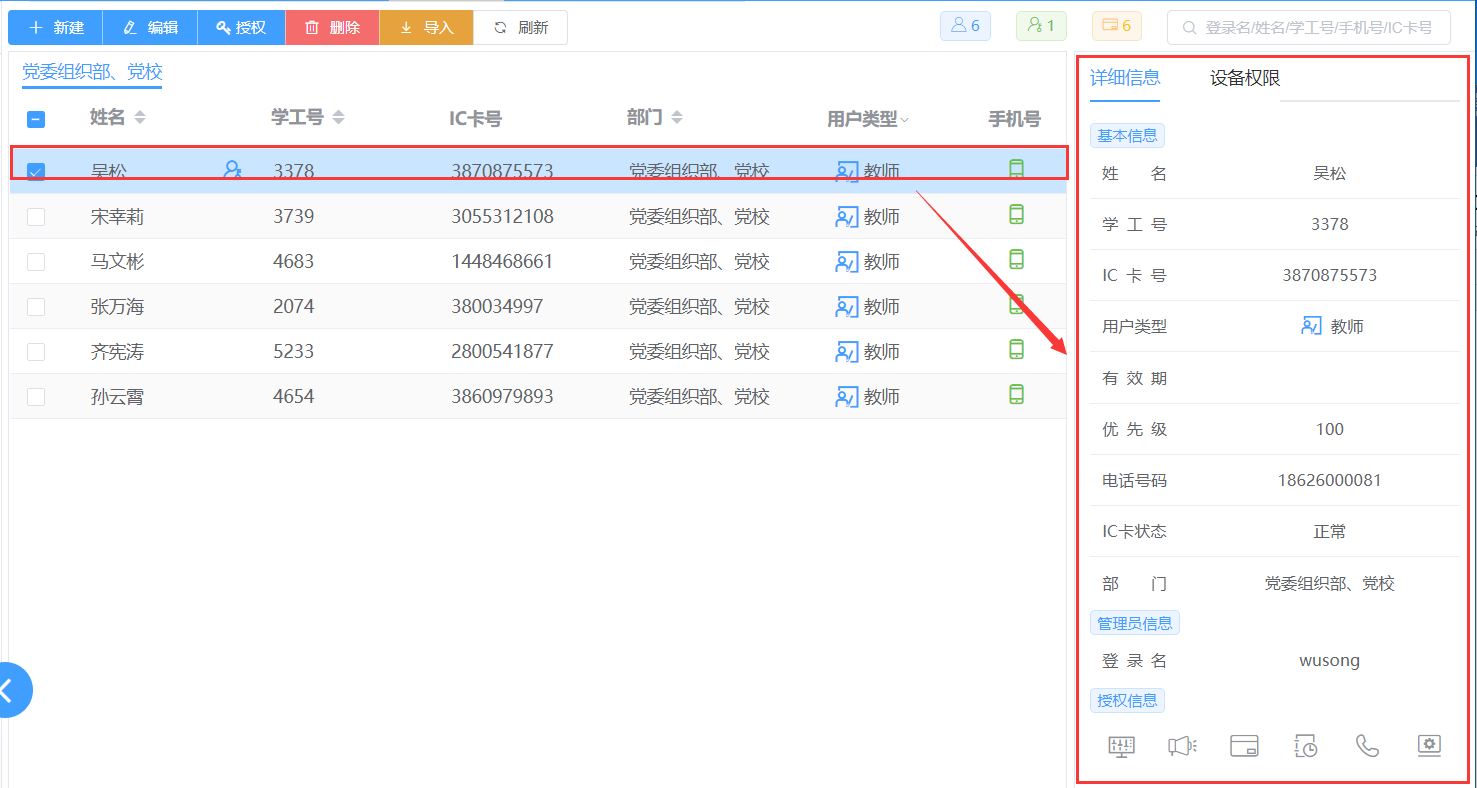1477x788 pixels.
Task: Switch to the 设备权限 tab
Action: [x=1244, y=78]
